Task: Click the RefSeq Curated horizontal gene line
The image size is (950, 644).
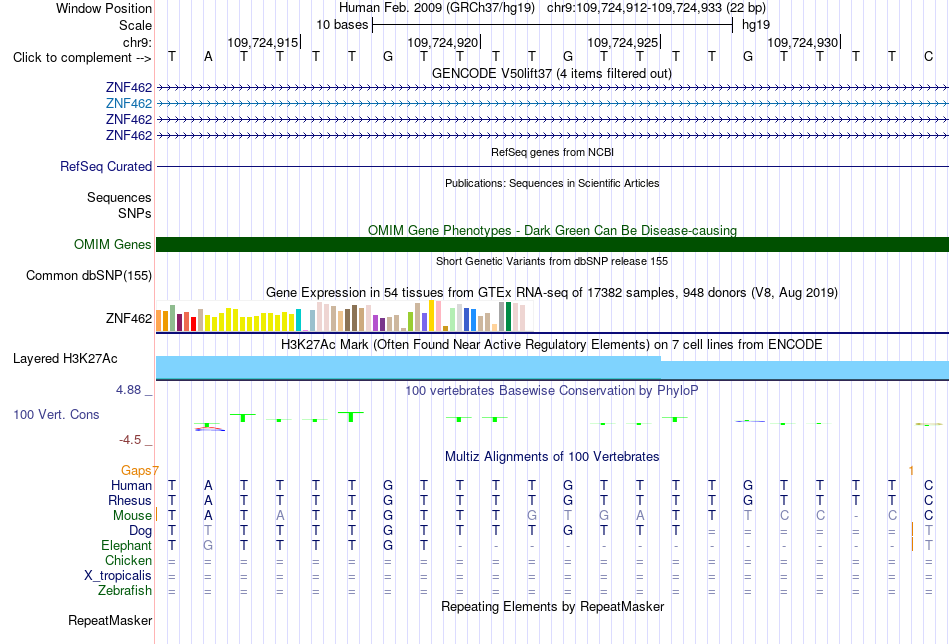Action: click(x=552, y=166)
